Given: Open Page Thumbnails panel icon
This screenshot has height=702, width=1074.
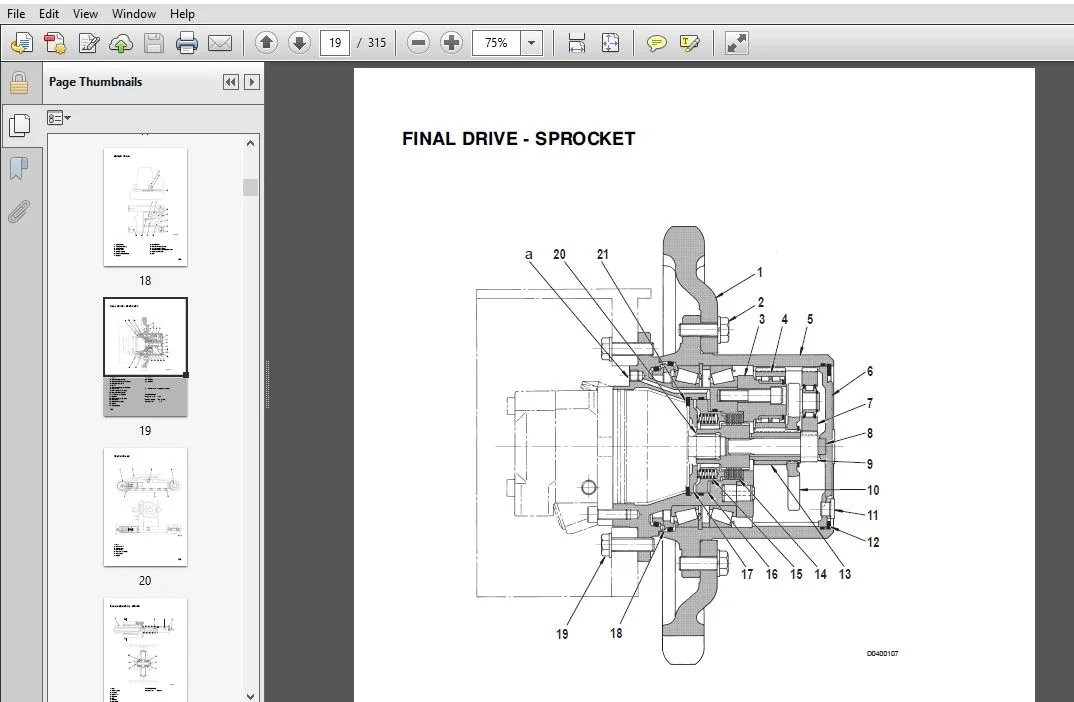Looking at the screenshot, I should pos(21,125).
